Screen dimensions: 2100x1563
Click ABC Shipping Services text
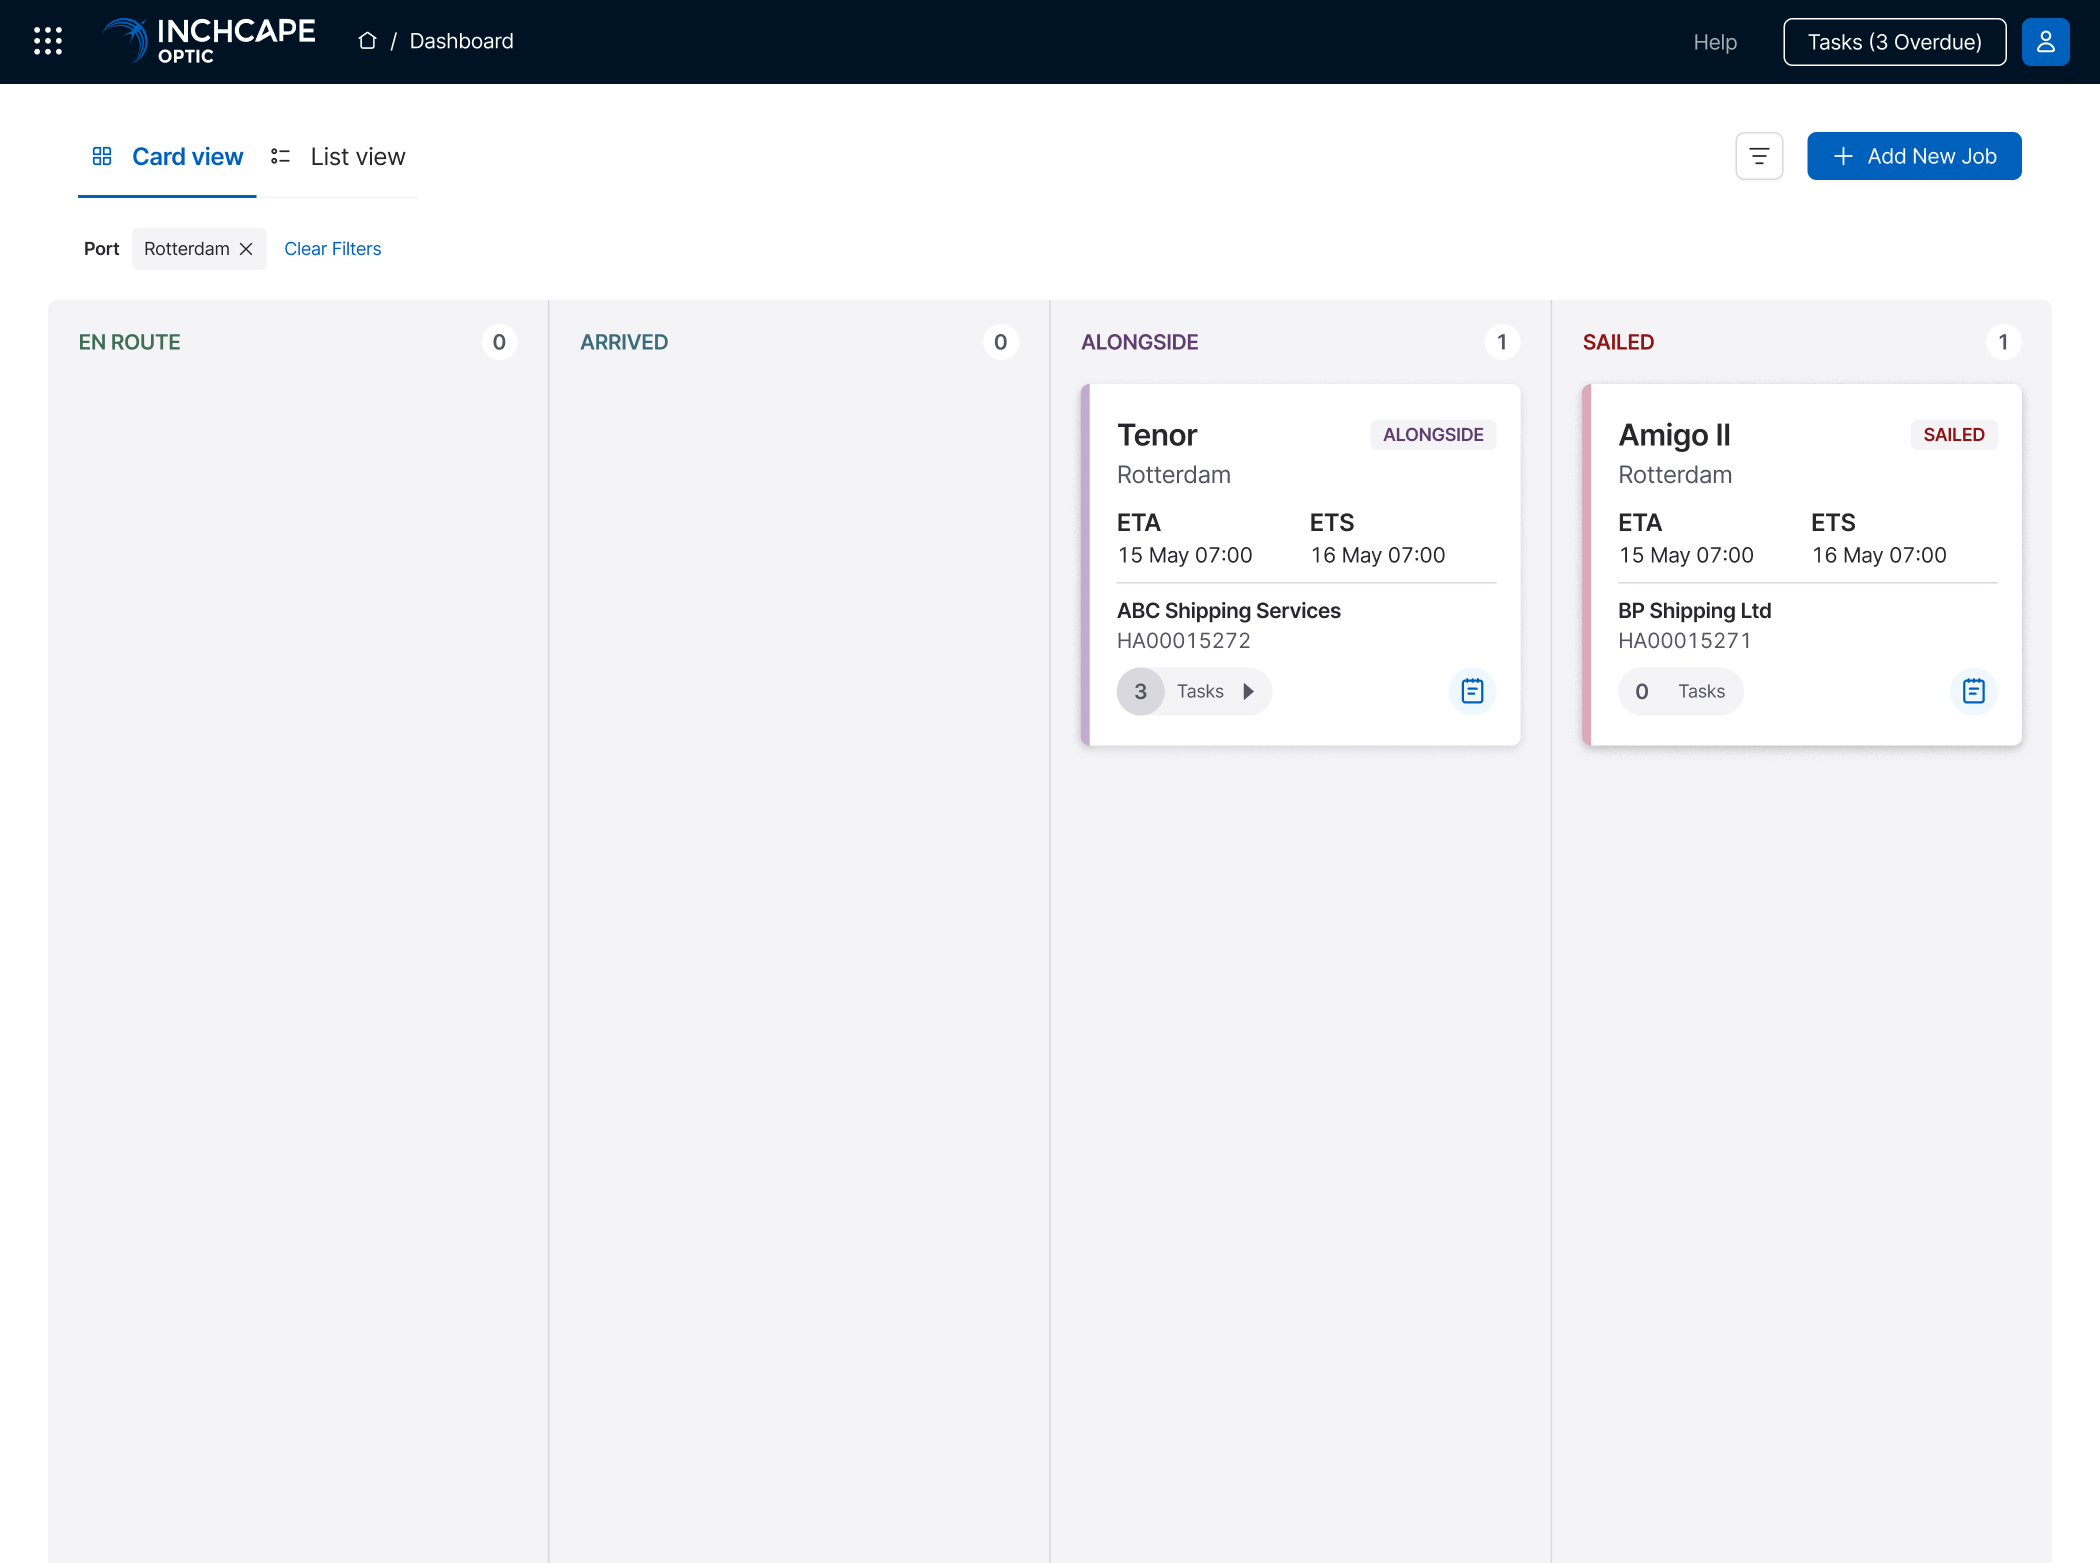pyautogui.click(x=1229, y=611)
